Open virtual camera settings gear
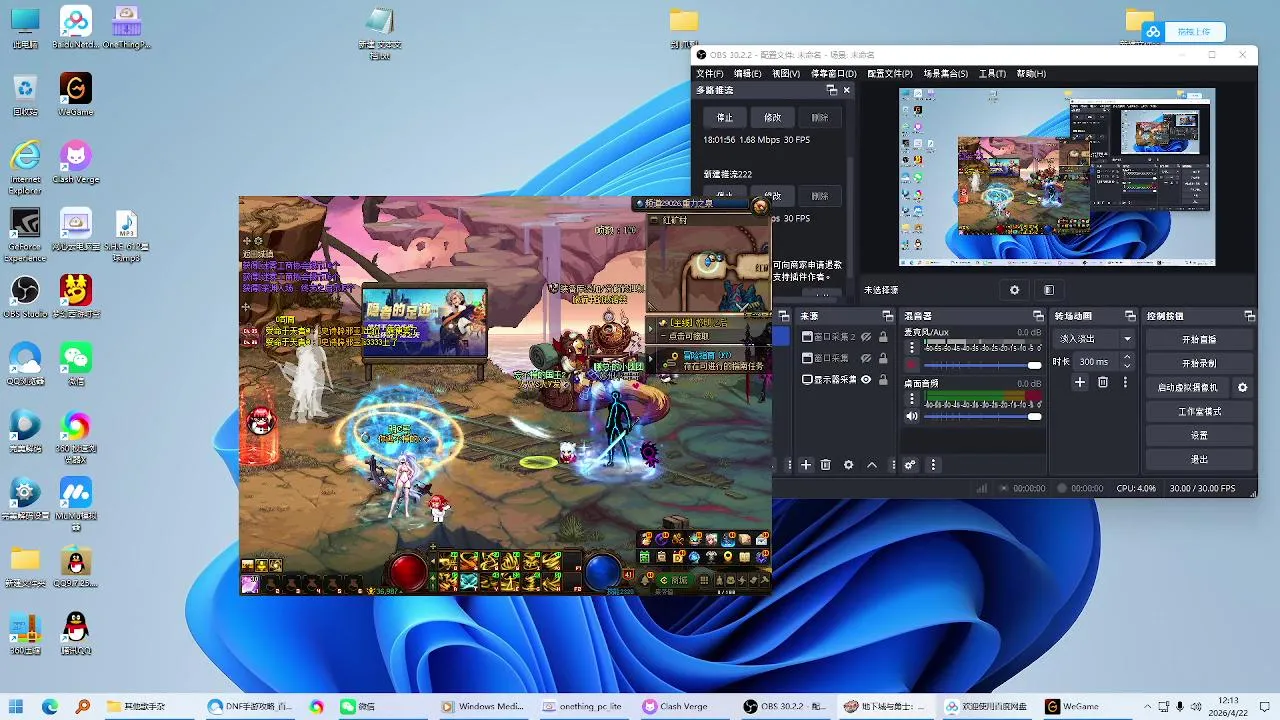The image size is (1280, 720). coord(1243,387)
